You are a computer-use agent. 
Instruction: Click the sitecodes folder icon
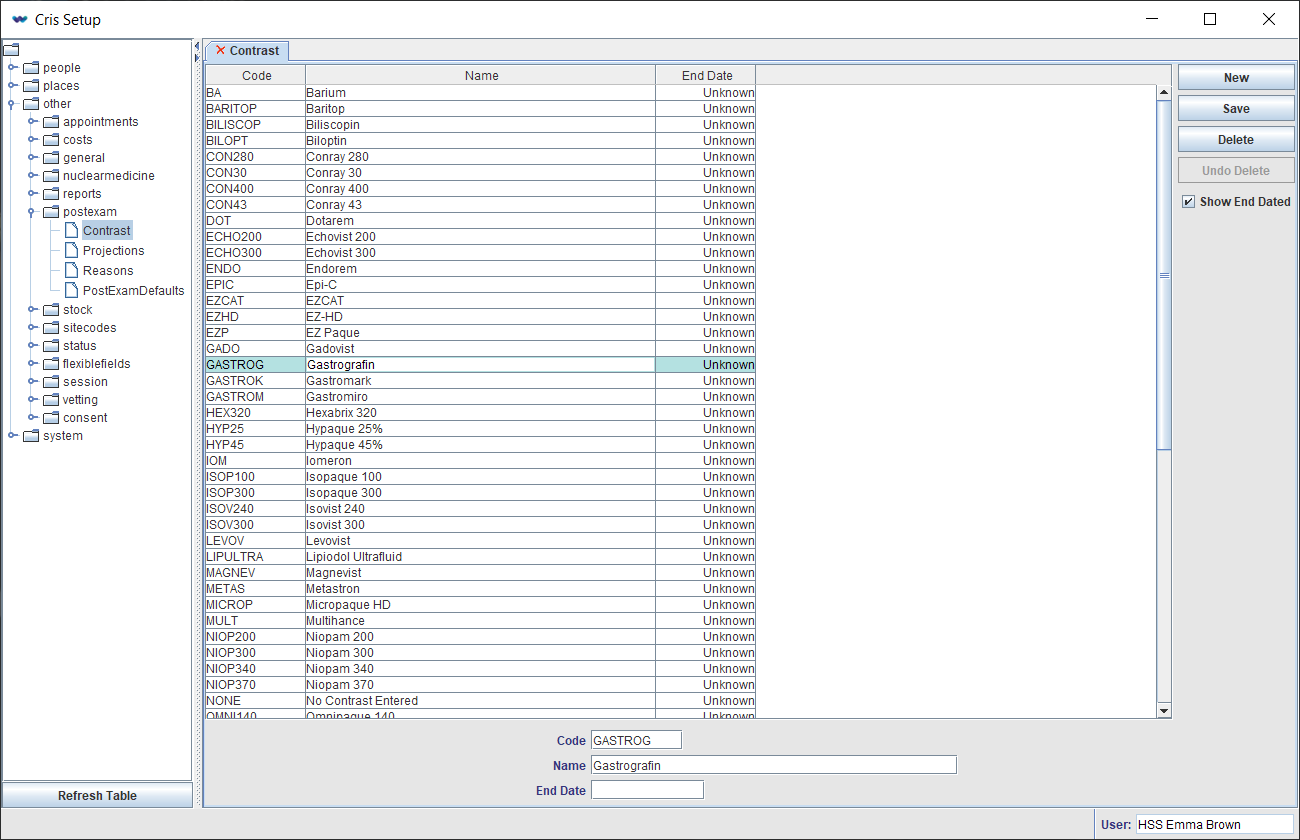pyautogui.click(x=51, y=328)
